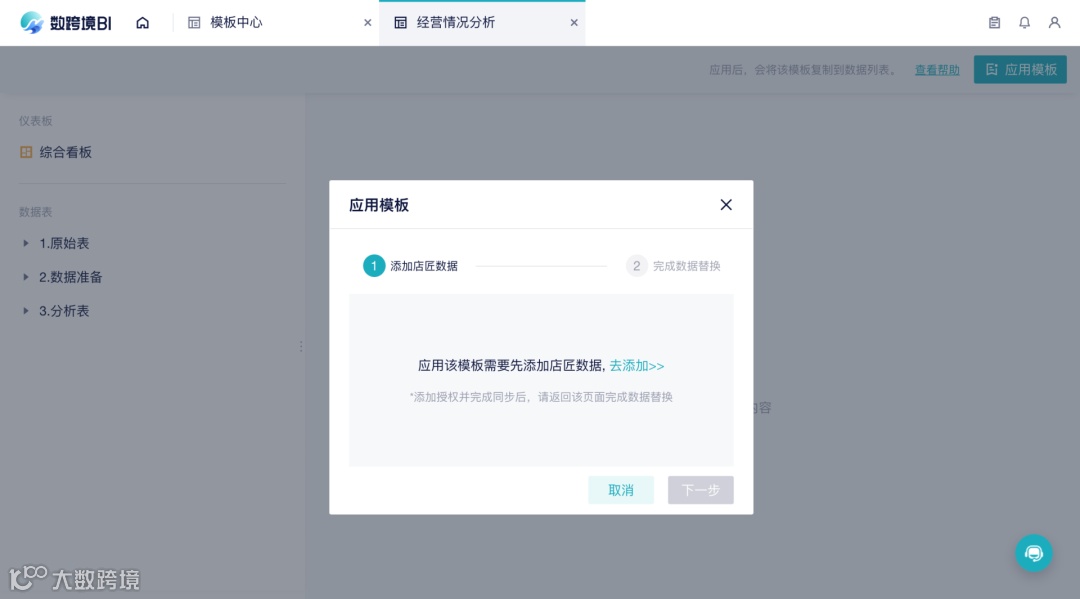The width and height of the screenshot is (1080, 599).
Task: Click the 数跨境BI logo icon
Action: (x=31, y=21)
